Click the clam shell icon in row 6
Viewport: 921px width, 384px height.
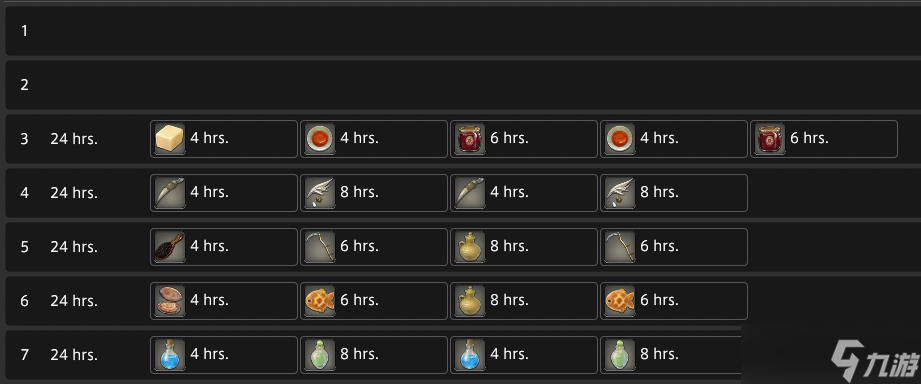point(170,301)
